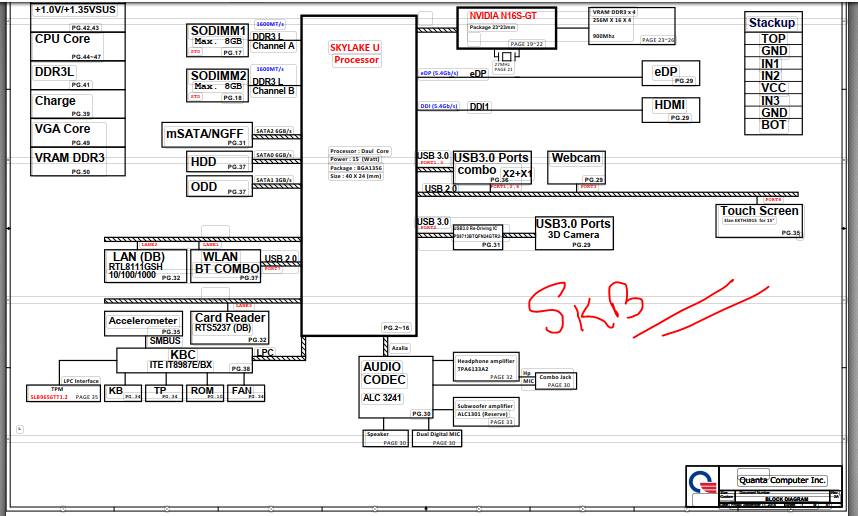Select the DDR3L power block
The width and height of the screenshot is (858, 516).
tap(78, 75)
